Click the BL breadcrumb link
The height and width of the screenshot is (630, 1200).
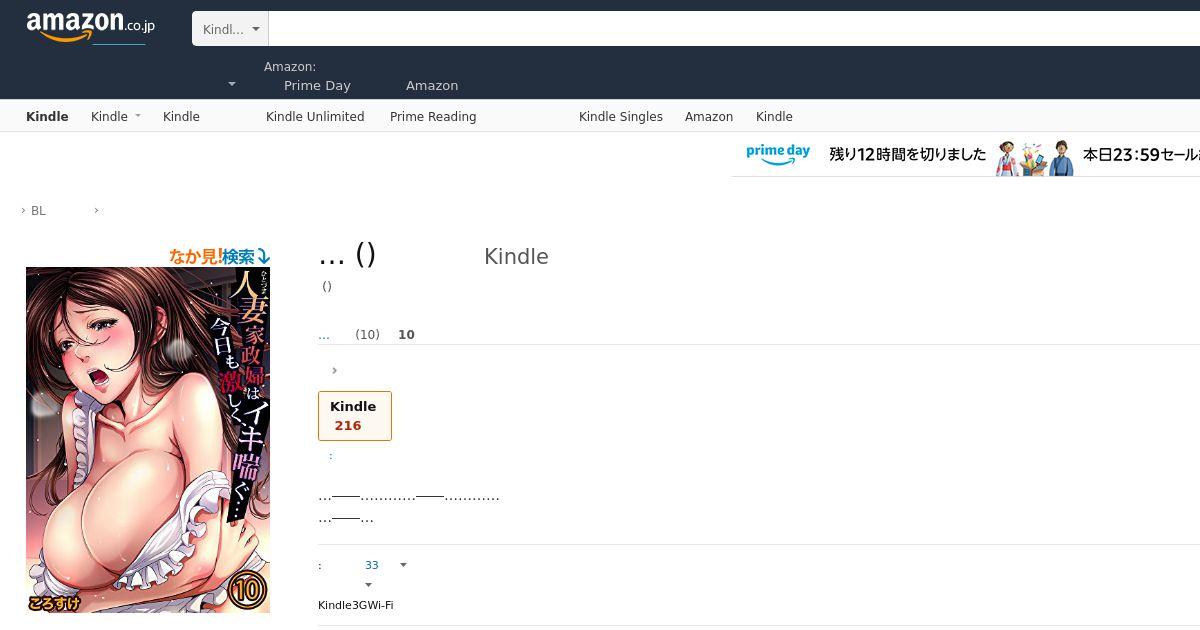[x=38, y=211]
